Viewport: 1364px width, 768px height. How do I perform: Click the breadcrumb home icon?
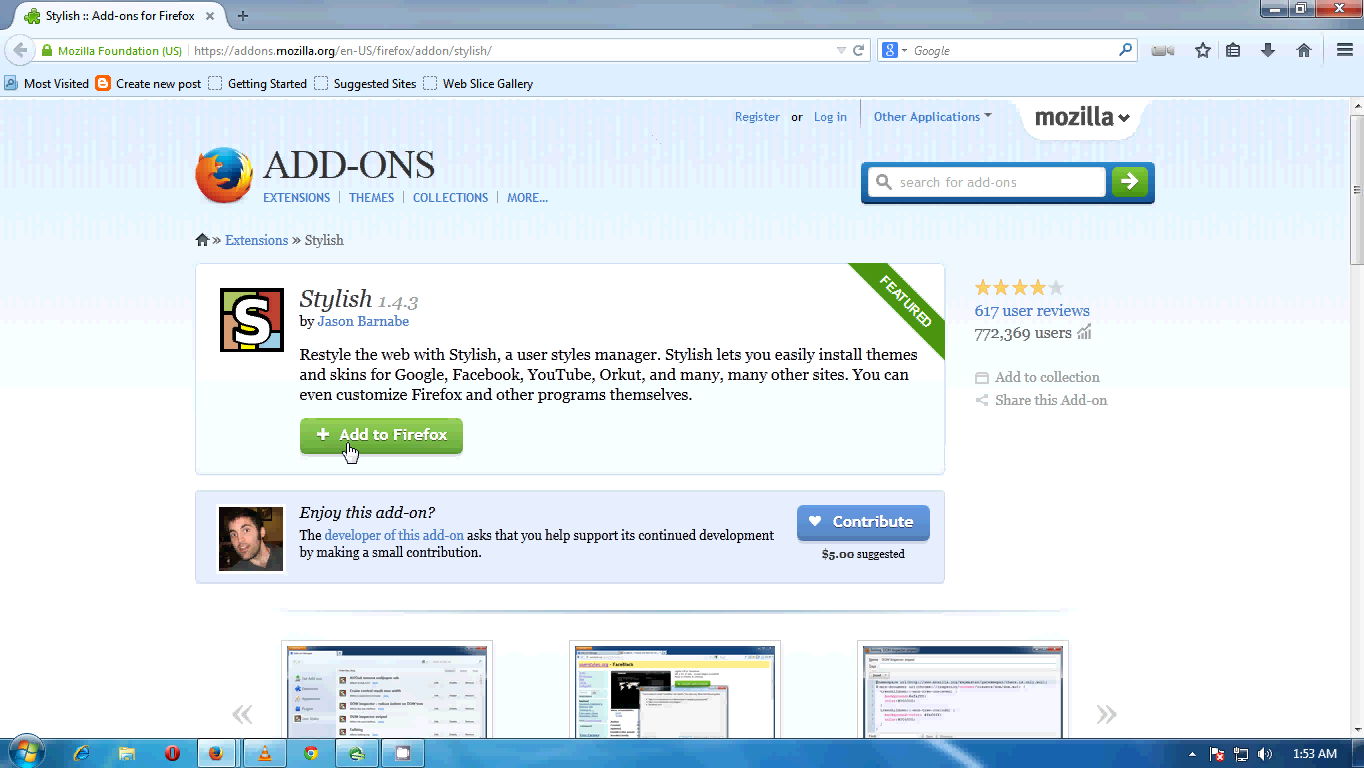(x=202, y=240)
